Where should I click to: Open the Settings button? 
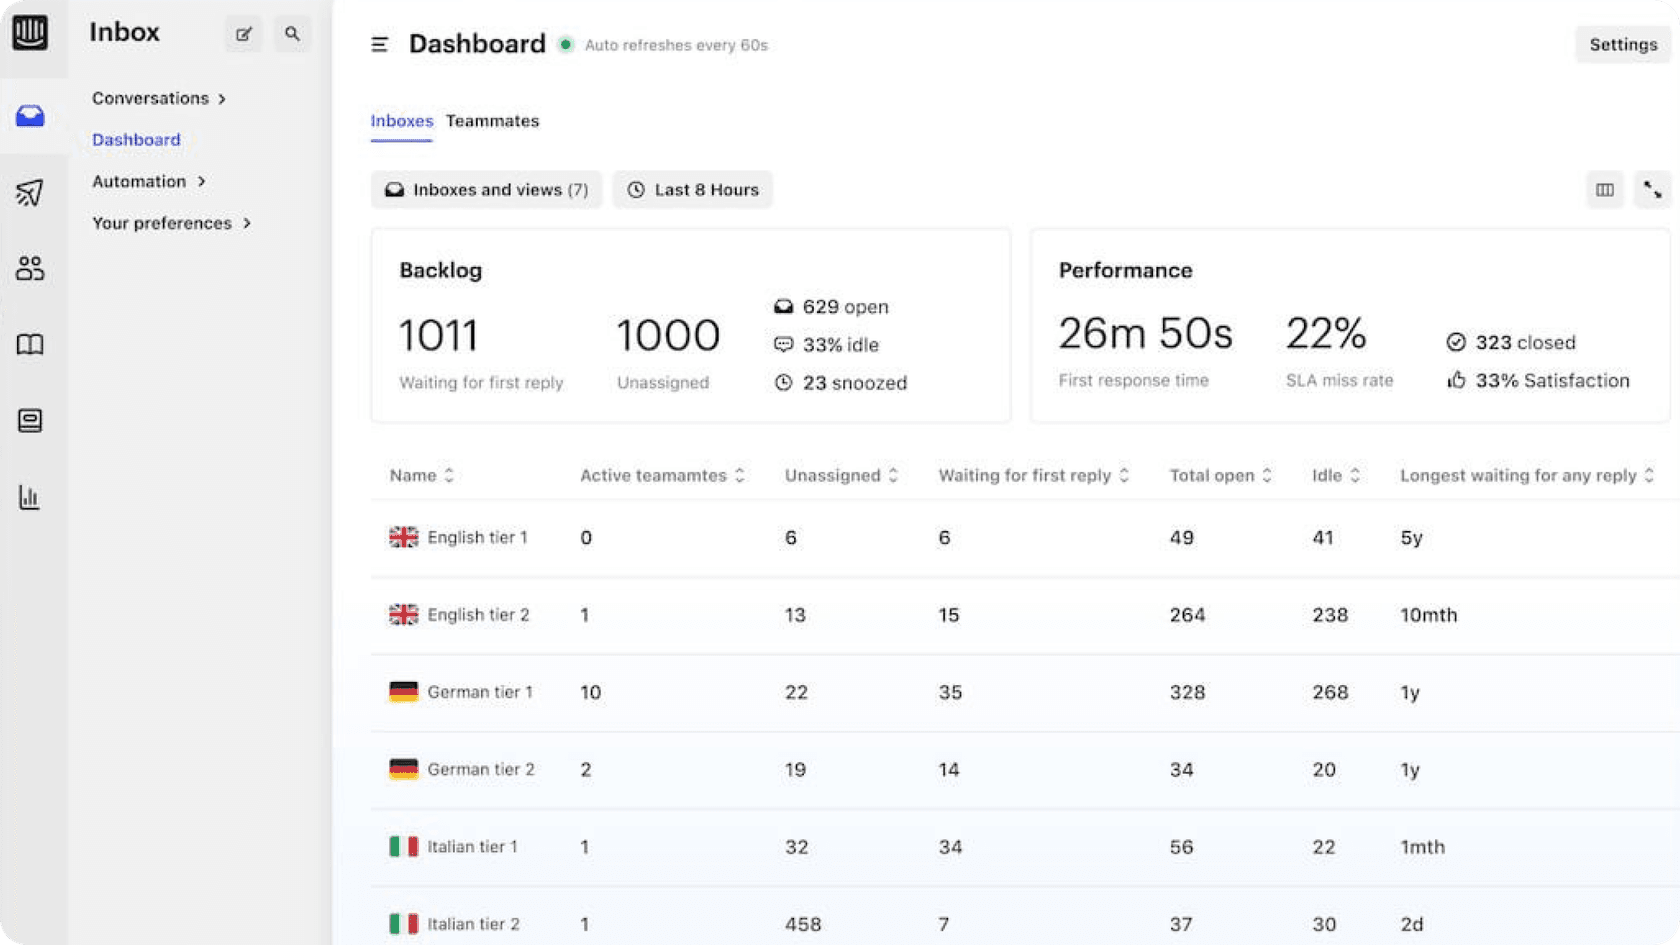[x=1623, y=44]
